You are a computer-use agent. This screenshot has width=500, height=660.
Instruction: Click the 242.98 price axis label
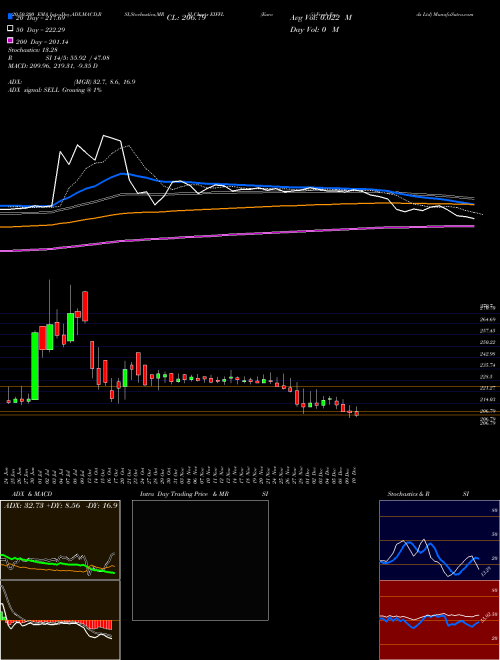point(487,354)
